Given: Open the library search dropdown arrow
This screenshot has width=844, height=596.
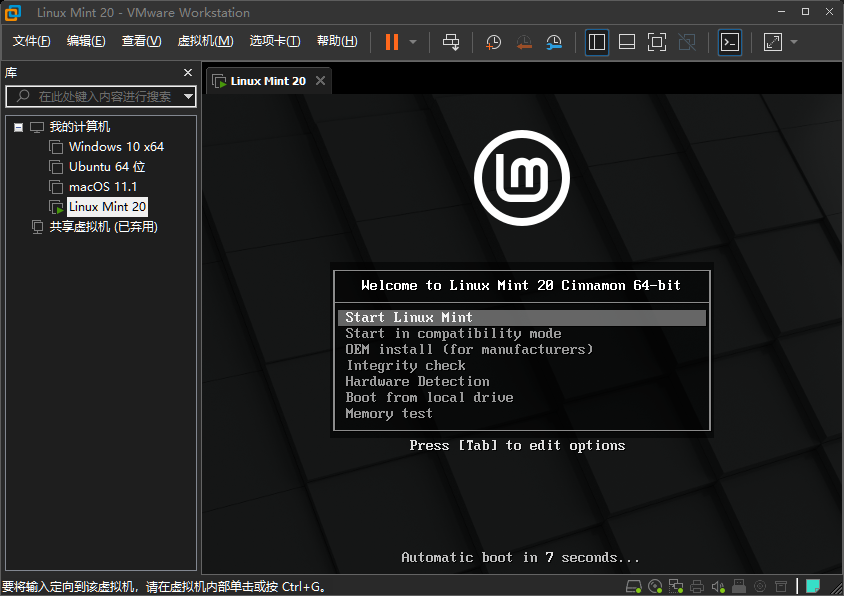Looking at the screenshot, I should pos(188,97).
